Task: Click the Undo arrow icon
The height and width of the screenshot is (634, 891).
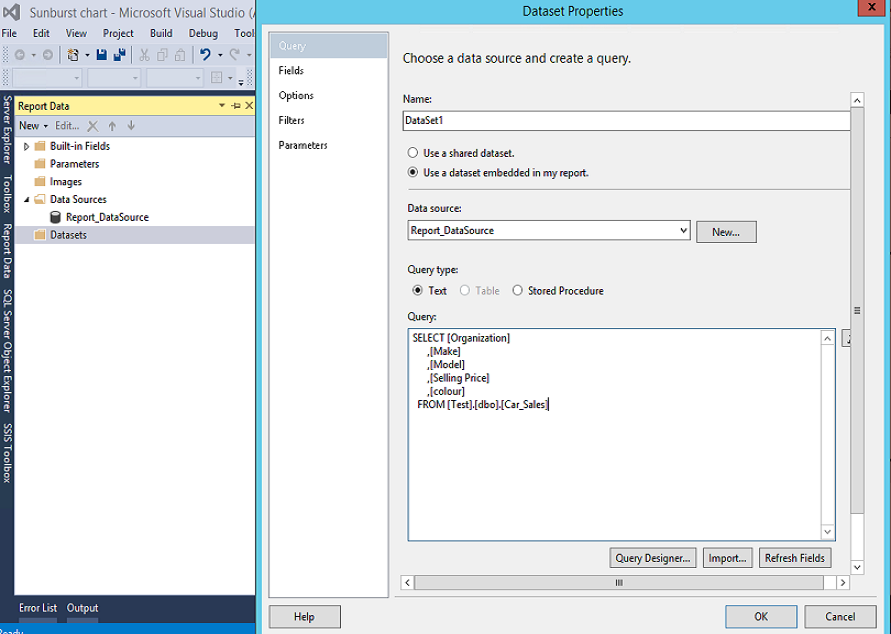Action: tap(205, 55)
